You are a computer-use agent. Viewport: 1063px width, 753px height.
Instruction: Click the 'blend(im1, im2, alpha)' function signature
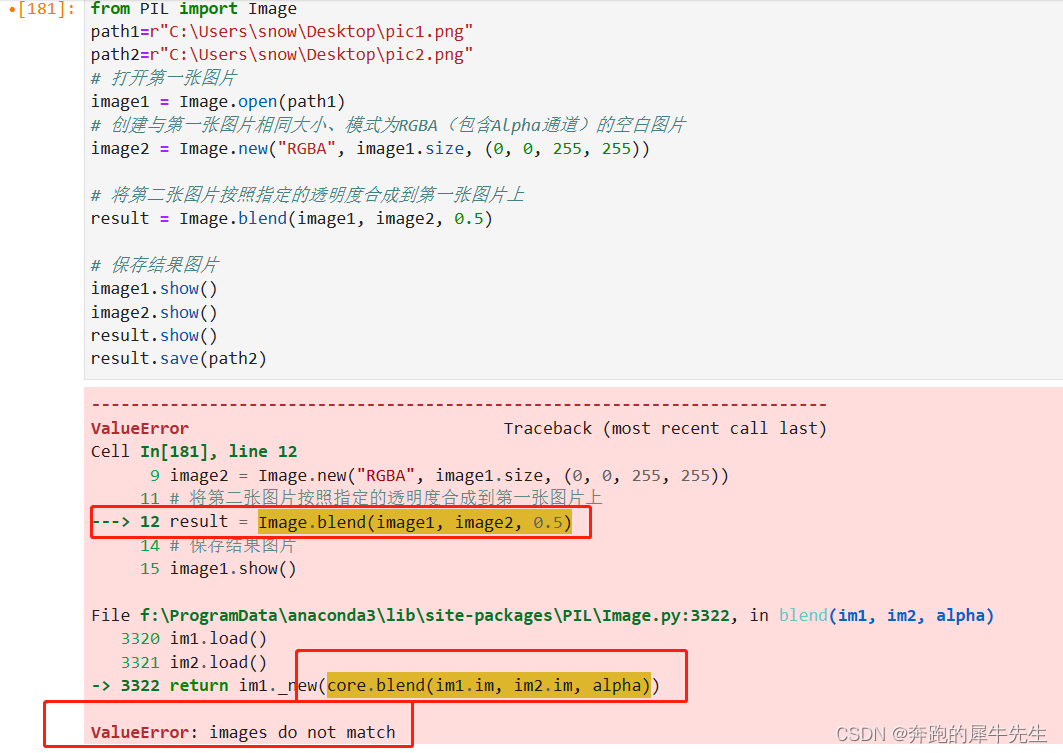pos(887,615)
